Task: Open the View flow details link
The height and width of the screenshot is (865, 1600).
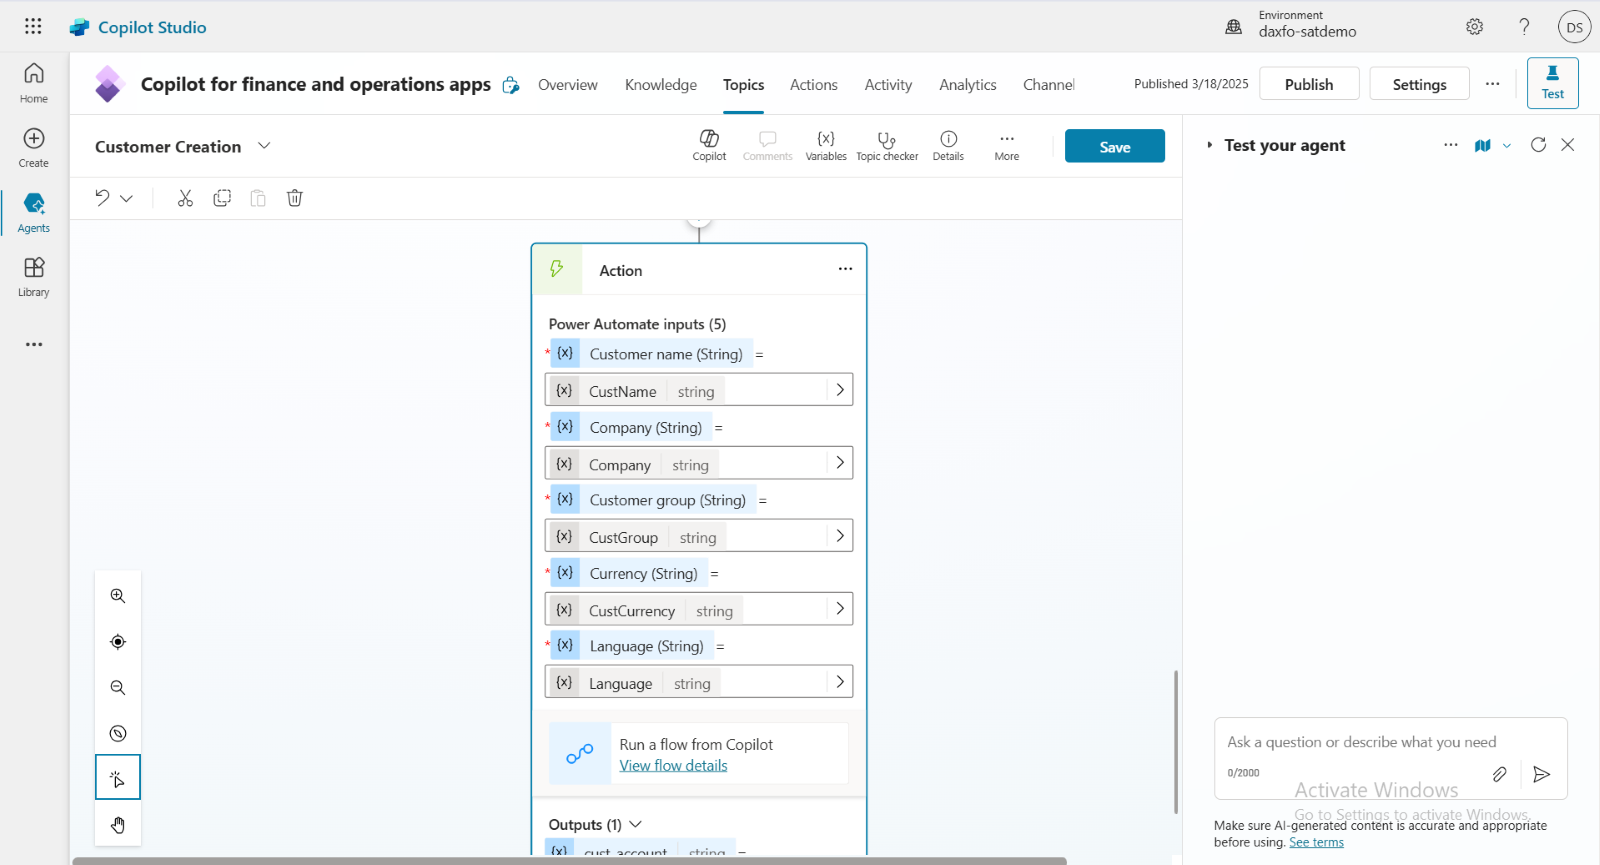Action: (673, 766)
